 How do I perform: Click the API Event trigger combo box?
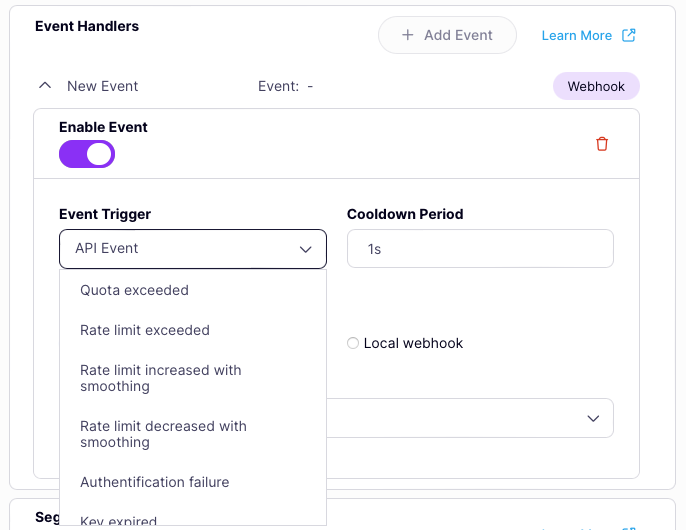tap(180, 249)
